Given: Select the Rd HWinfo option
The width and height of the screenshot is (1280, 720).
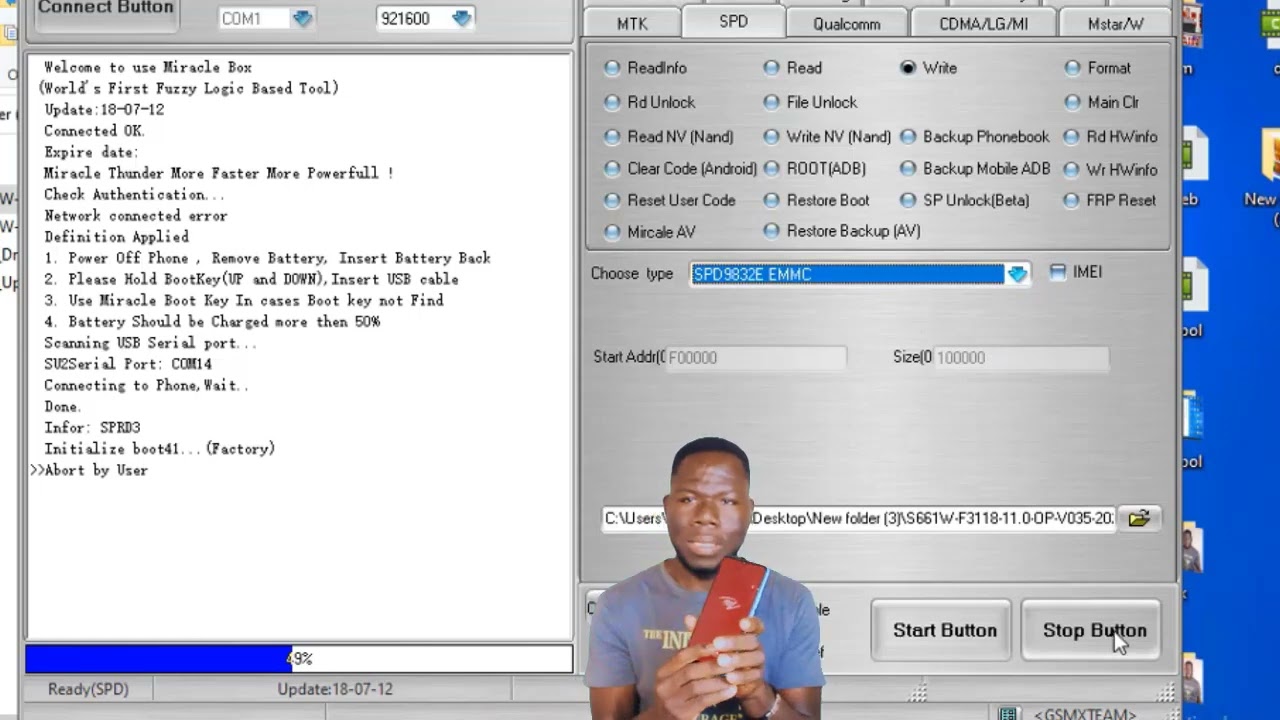Looking at the screenshot, I should point(1110,137).
